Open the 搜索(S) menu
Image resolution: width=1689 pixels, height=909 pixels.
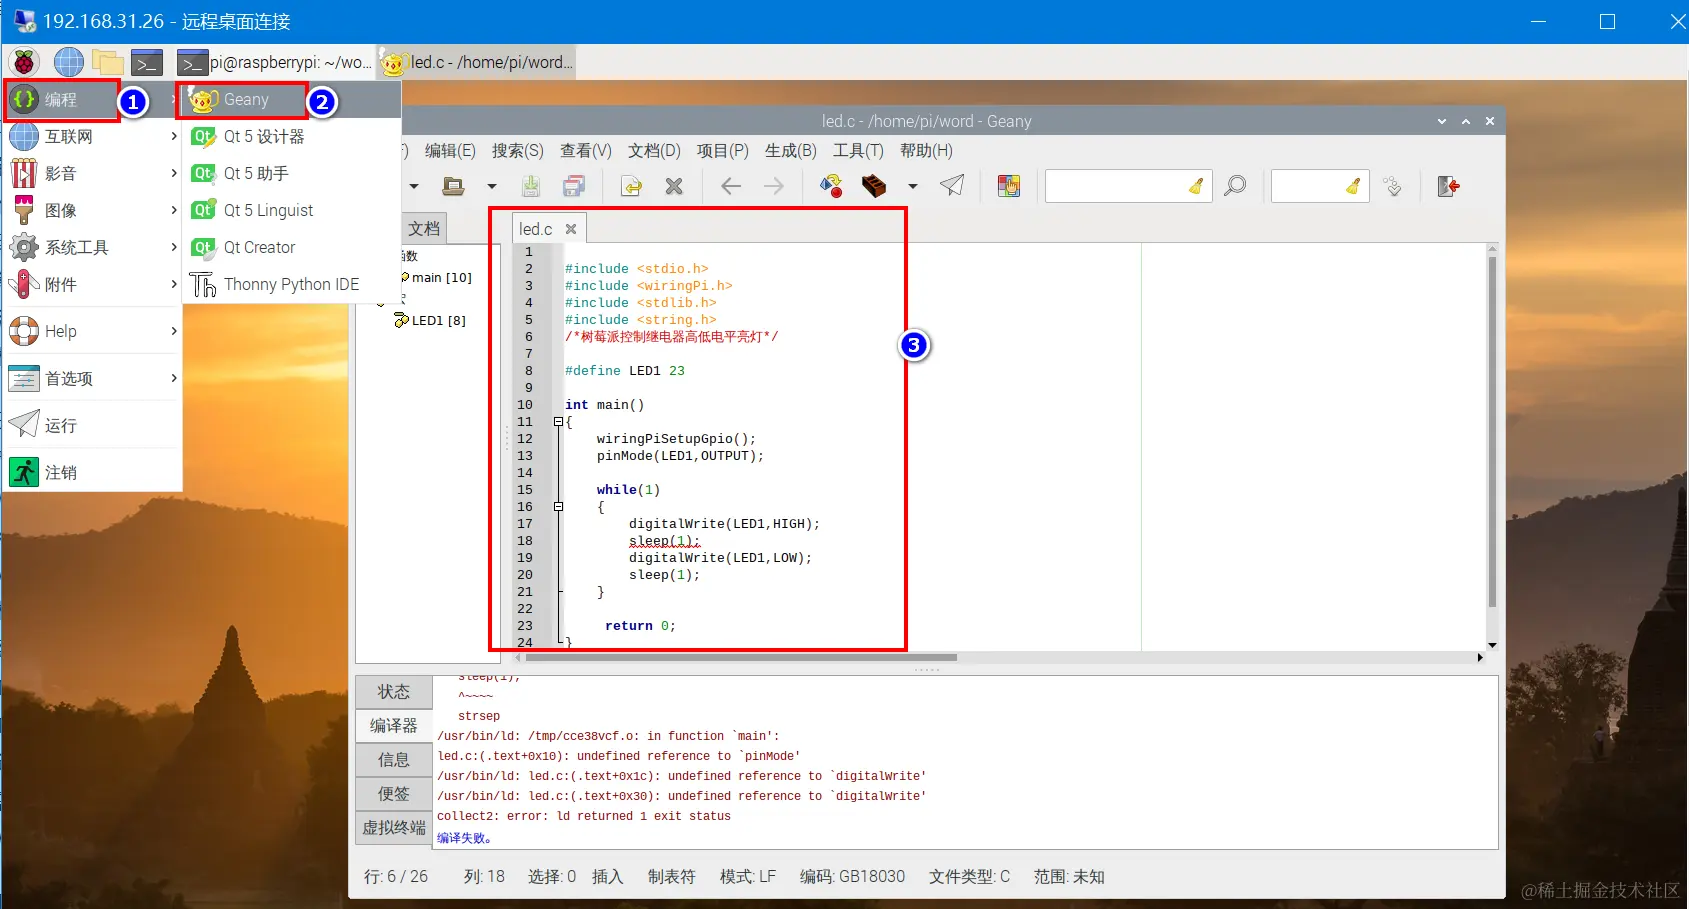pos(517,151)
